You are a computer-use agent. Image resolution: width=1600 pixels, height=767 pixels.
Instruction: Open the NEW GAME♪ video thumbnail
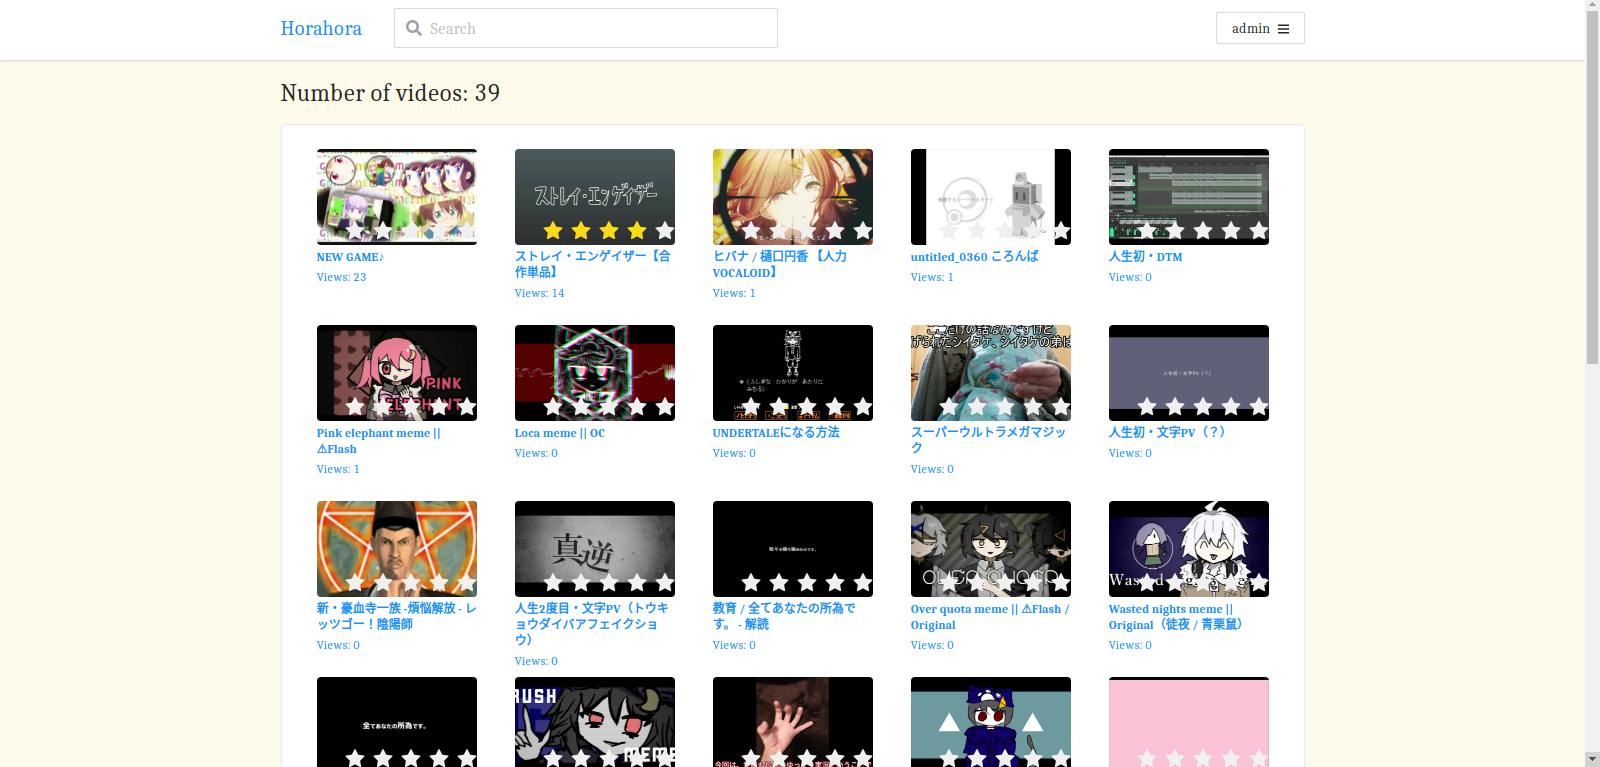pos(397,197)
